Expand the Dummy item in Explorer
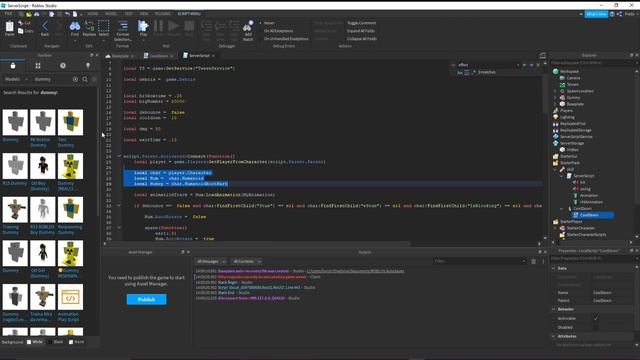Image resolution: width=640 pixels, height=360 pixels. (x=555, y=98)
